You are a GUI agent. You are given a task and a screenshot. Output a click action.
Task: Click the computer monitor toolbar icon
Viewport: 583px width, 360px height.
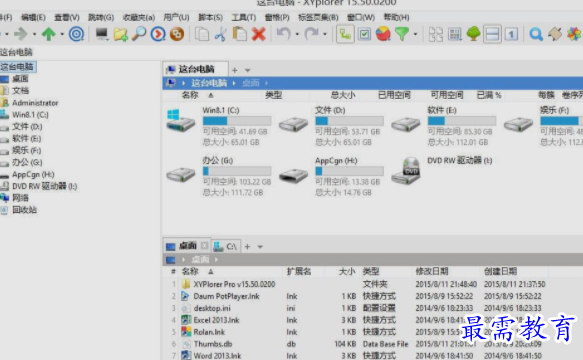coord(102,34)
